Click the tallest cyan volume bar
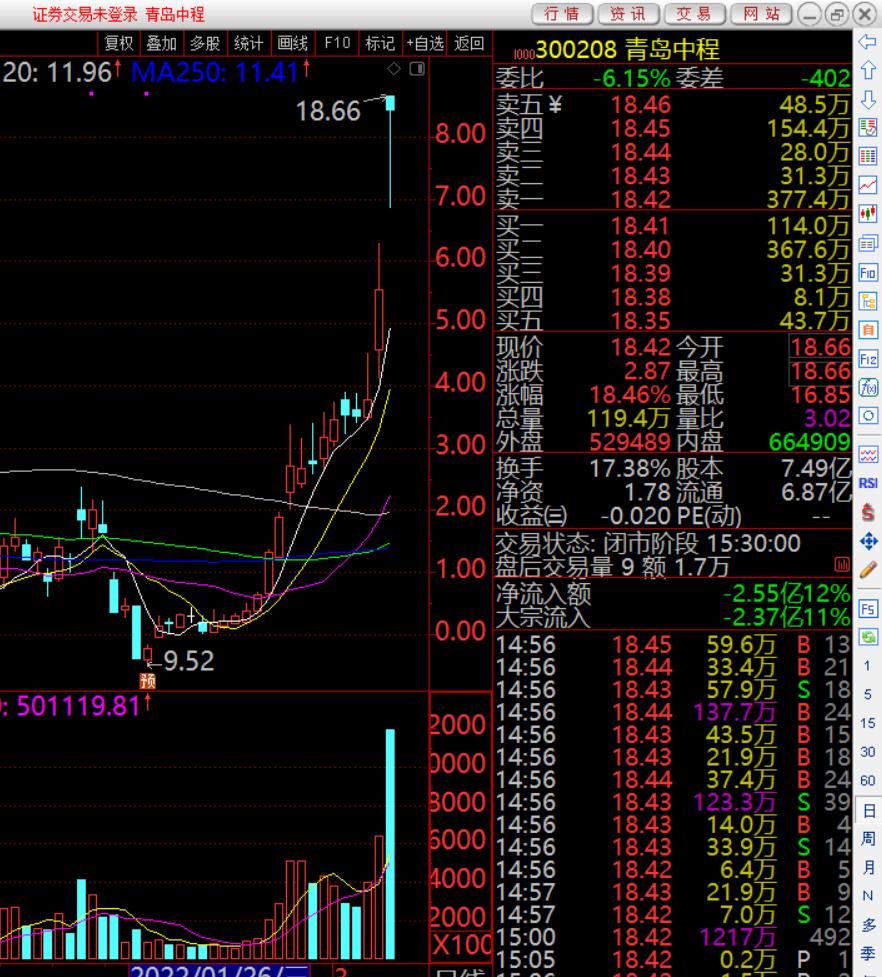882x977 pixels. point(390,843)
